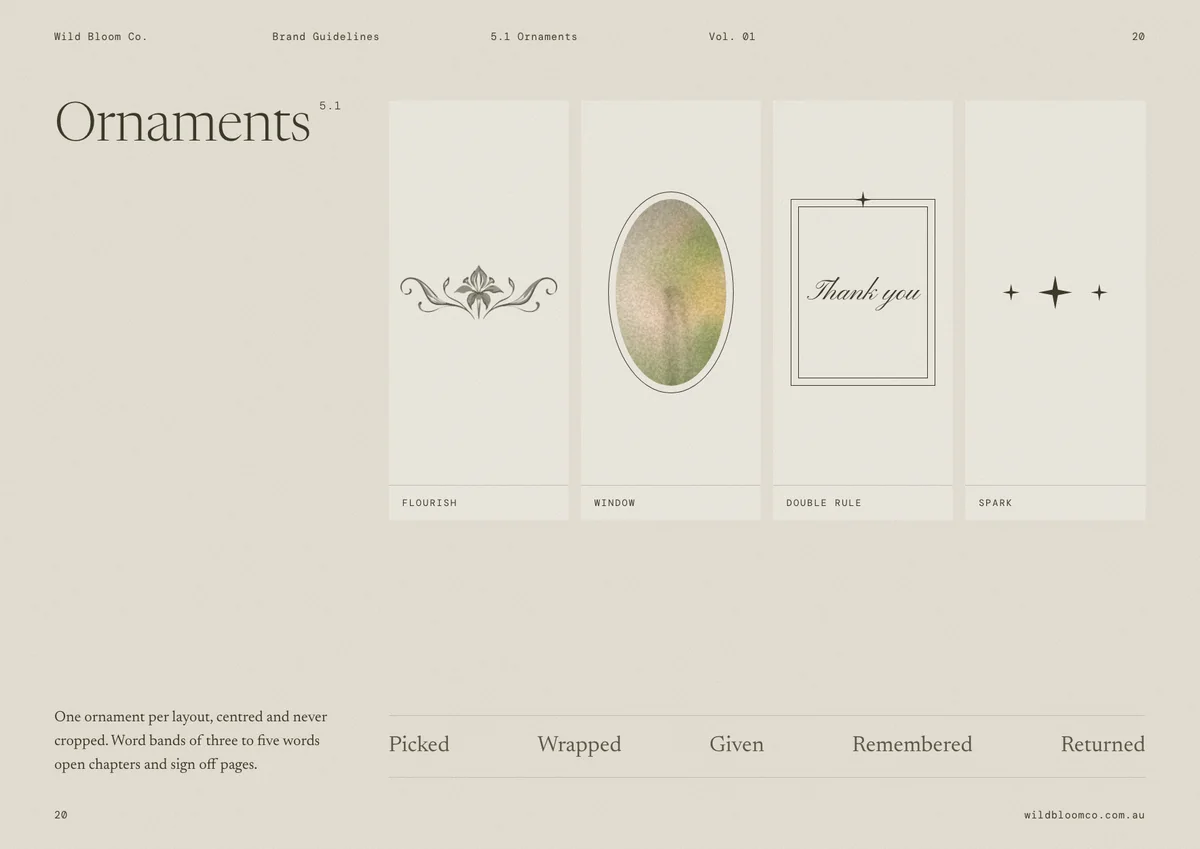Click the word 'Returned' in the band

(x=1103, y=744)
